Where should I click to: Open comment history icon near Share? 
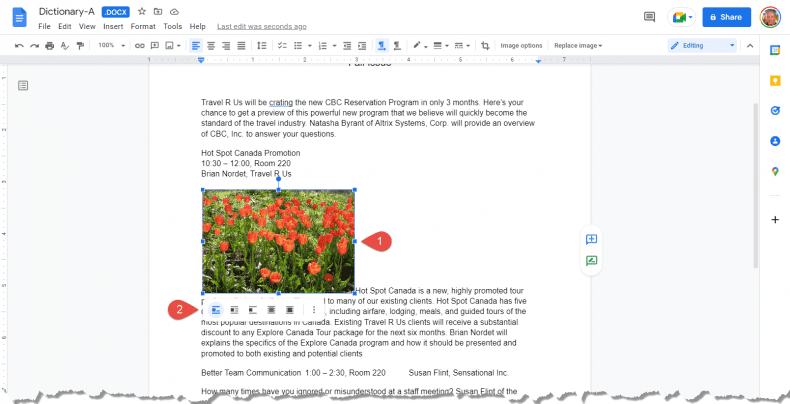pos(650,17)
